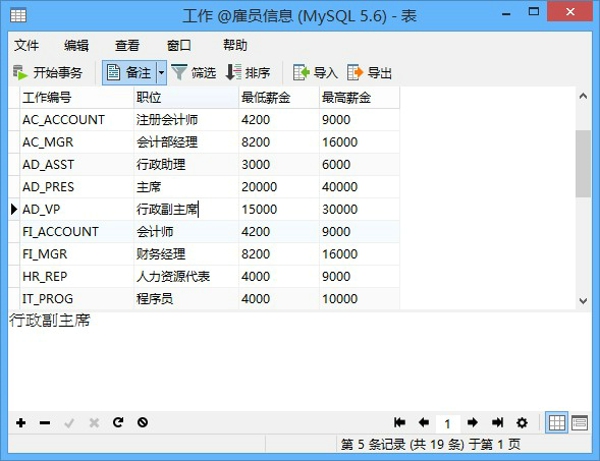
Task: Go to the previous page arrow
Action: [x=423, y=423]
